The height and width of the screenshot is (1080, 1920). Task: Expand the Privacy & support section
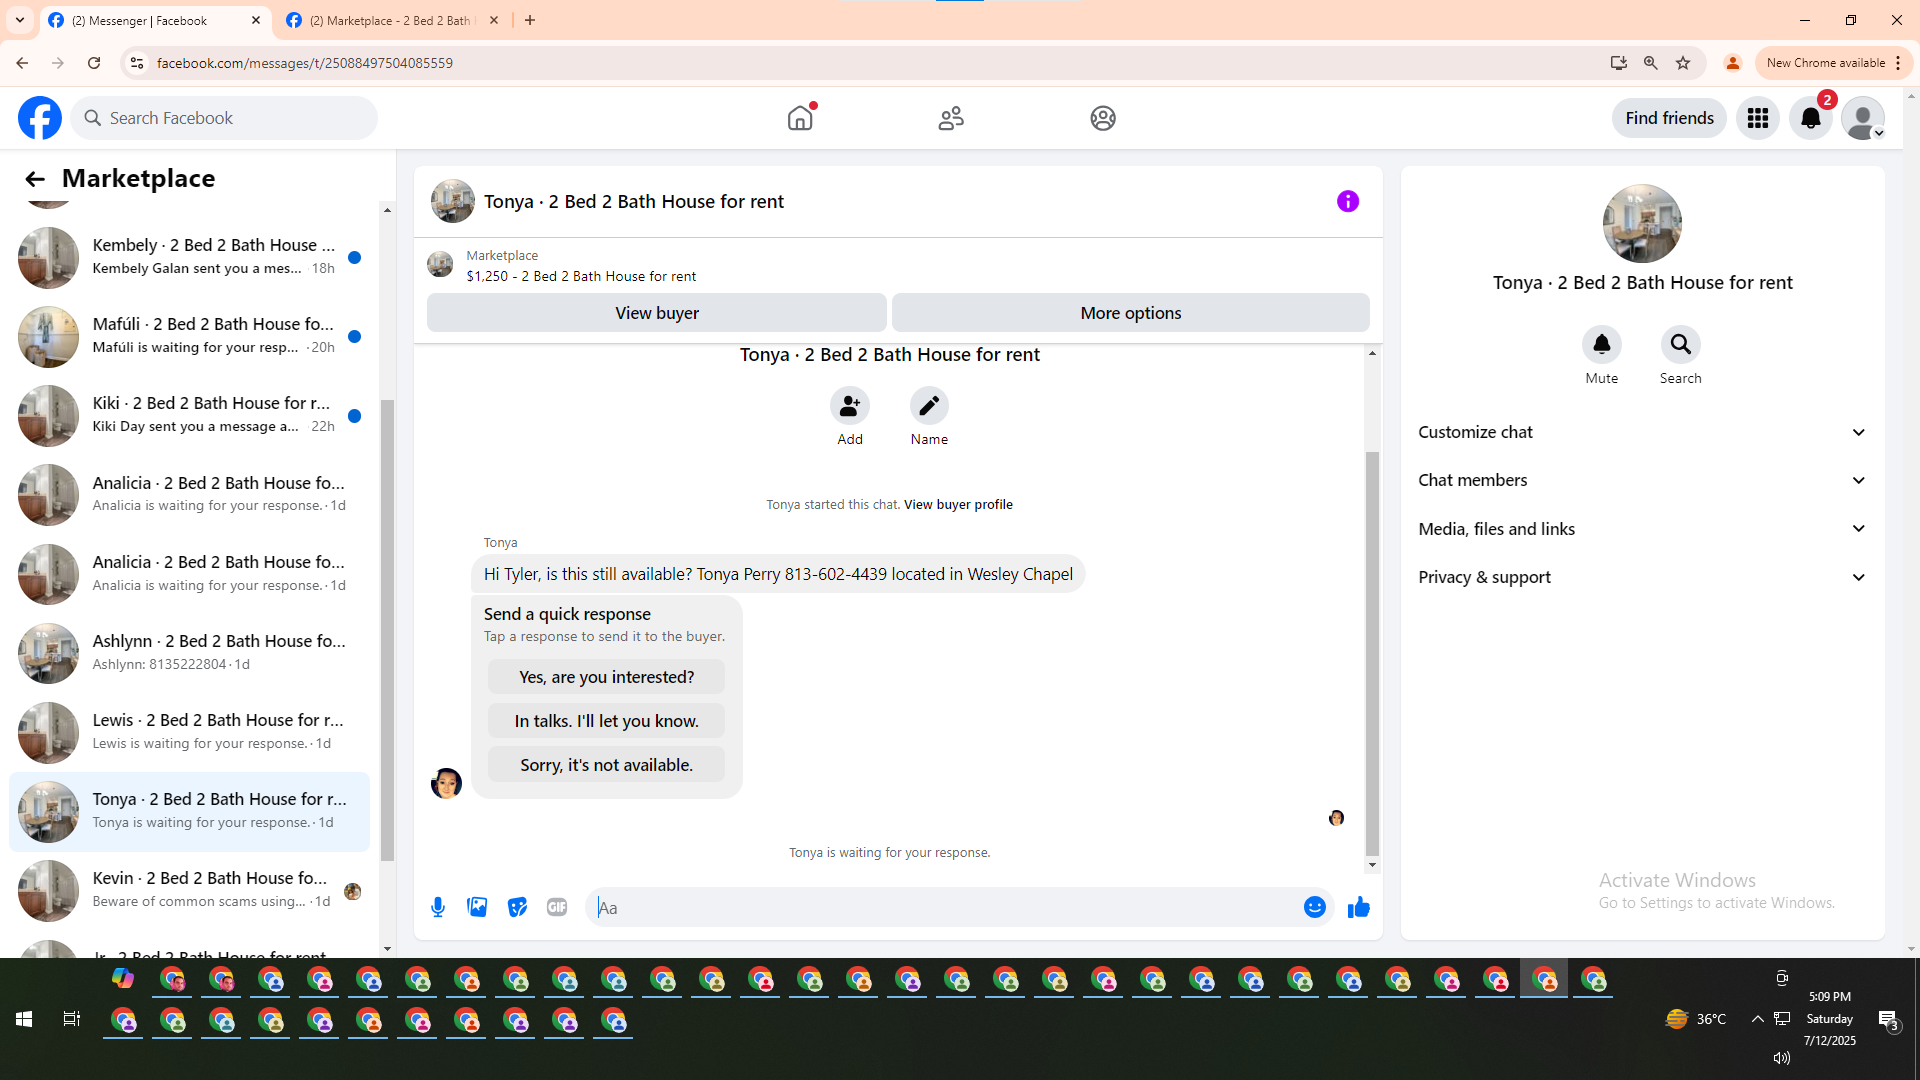pos(1642,577)
